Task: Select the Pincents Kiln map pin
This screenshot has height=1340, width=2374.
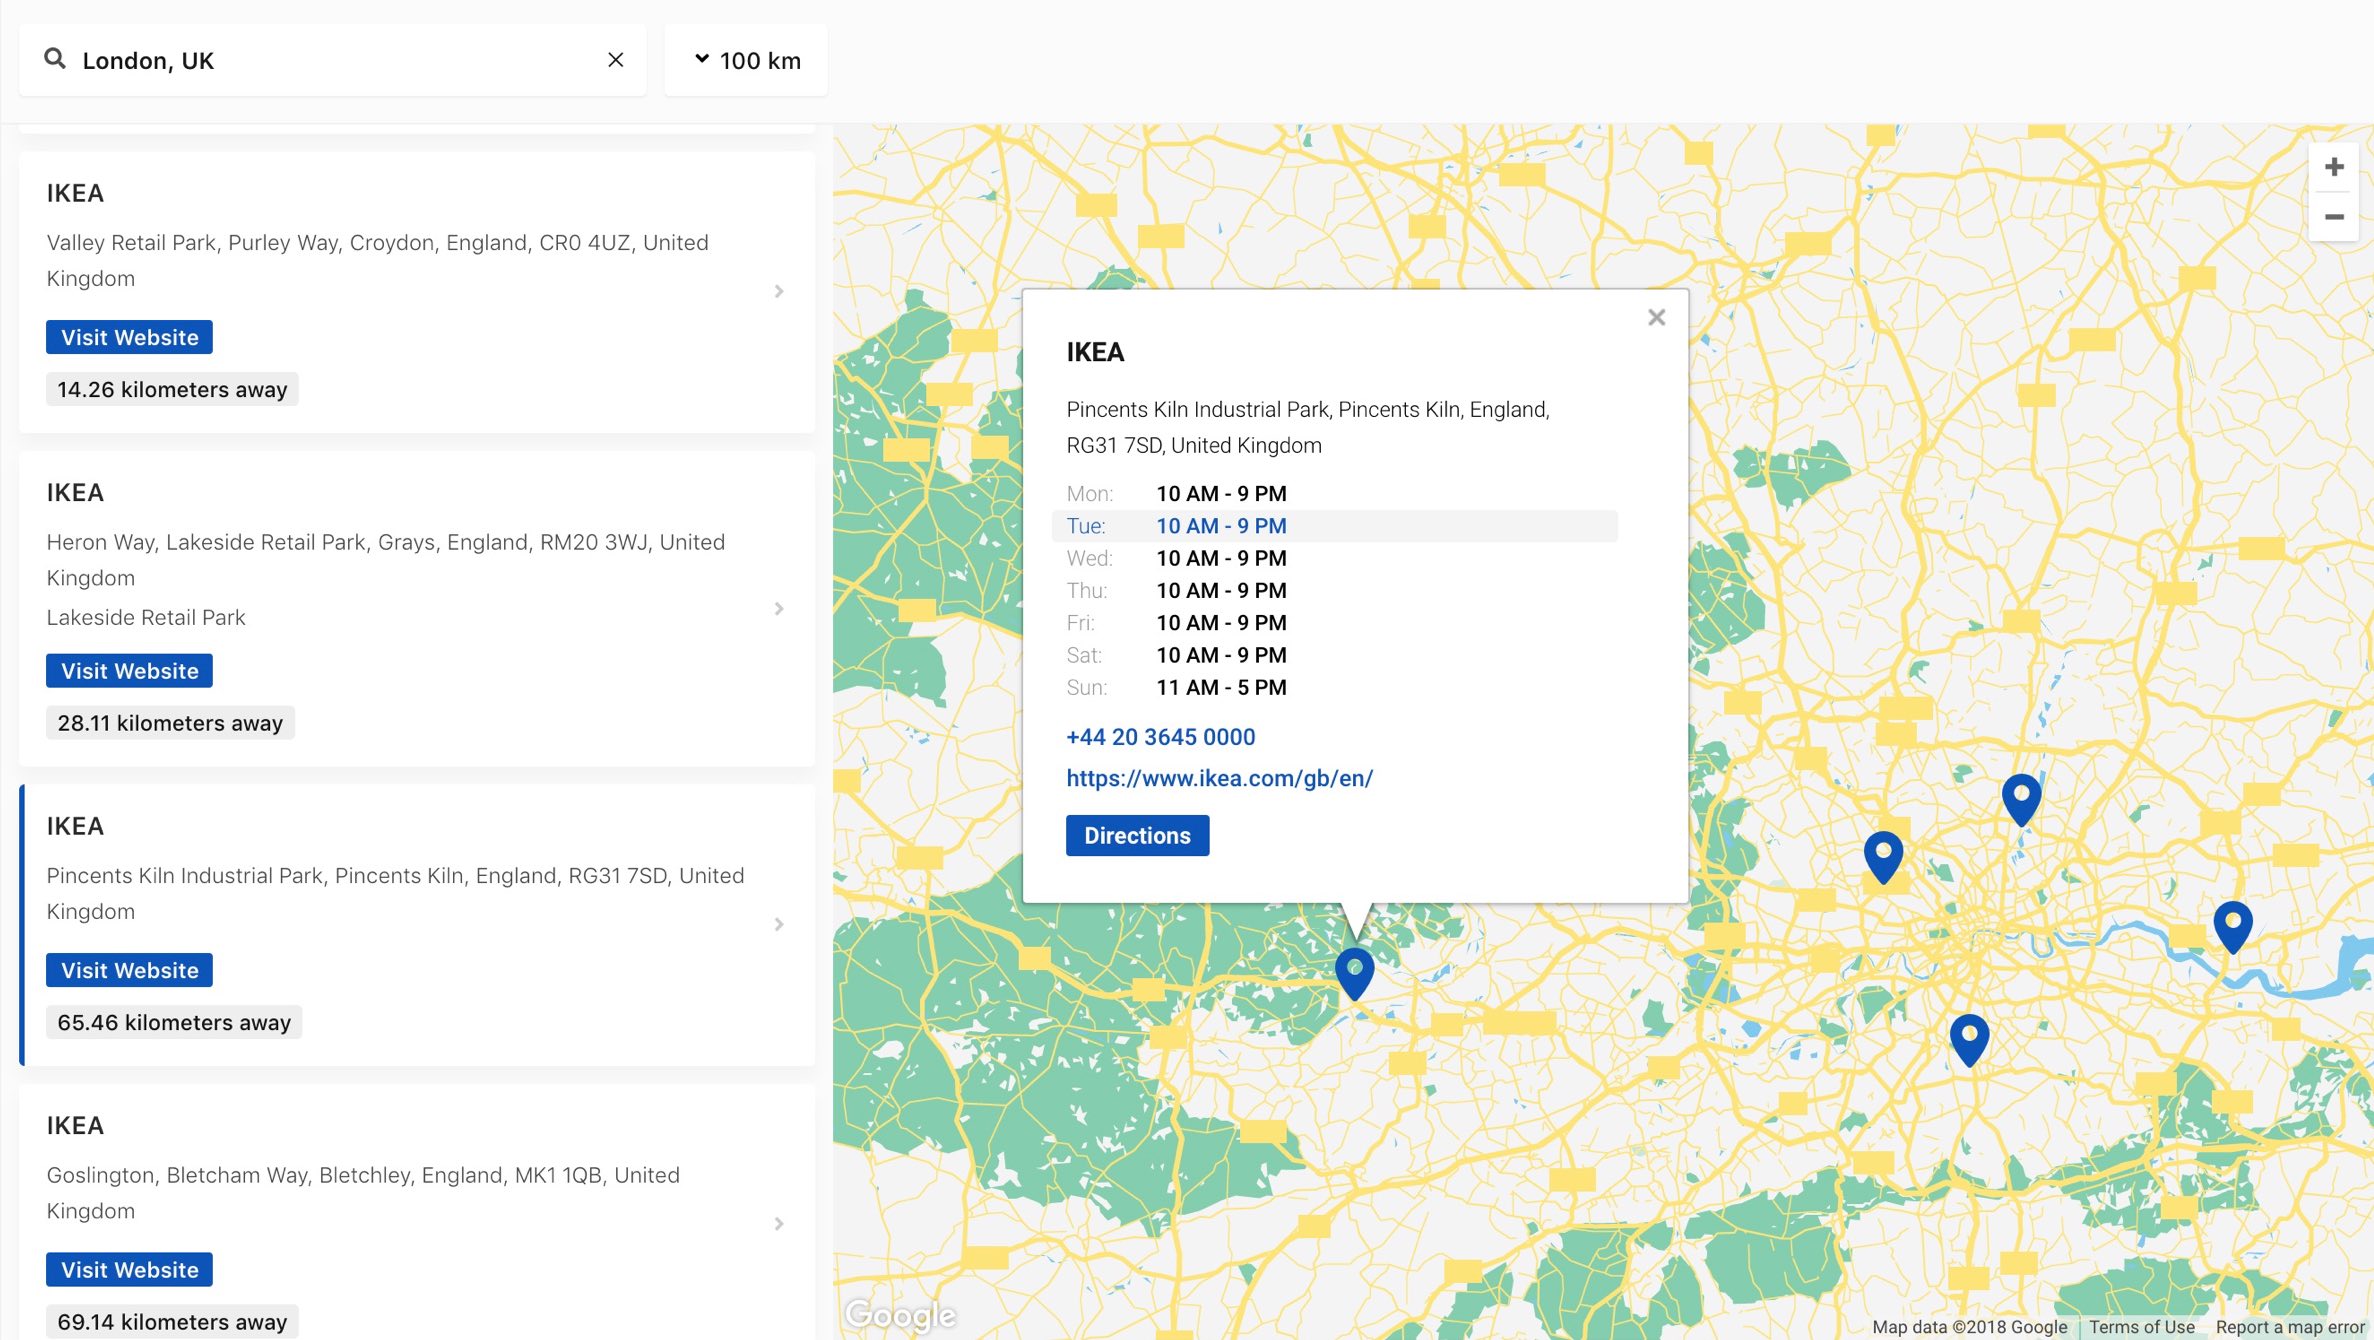Action: click(x=1353, y=968)
